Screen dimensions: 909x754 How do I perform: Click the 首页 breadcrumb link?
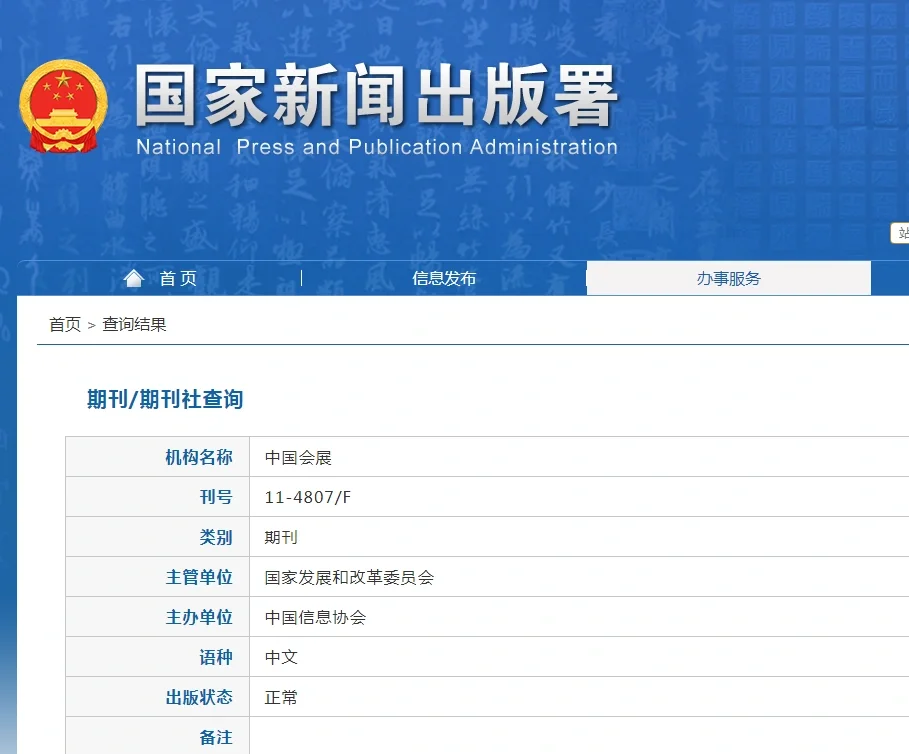coord(63,323)
